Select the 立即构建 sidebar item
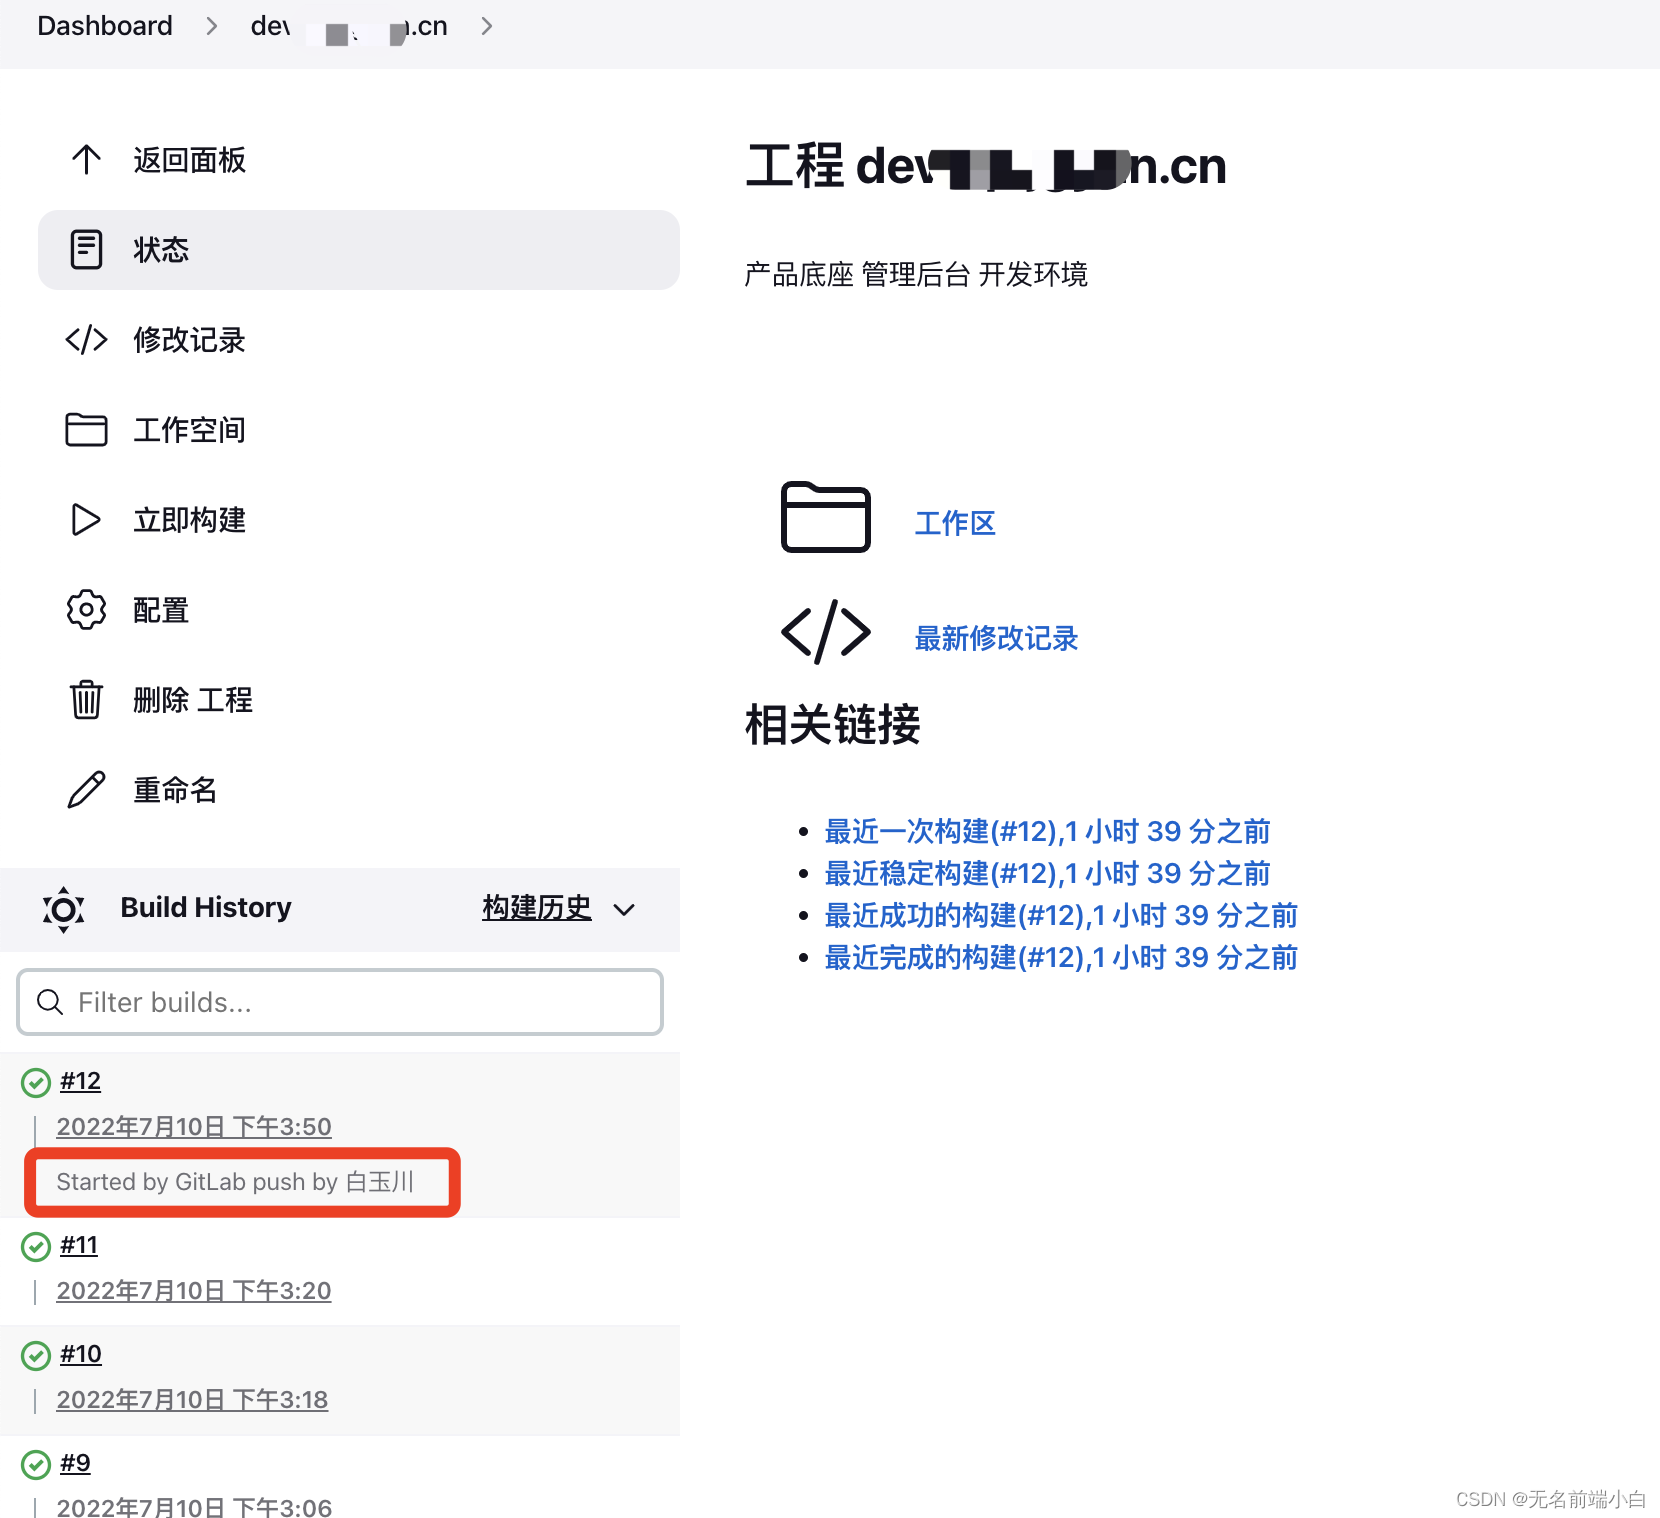Screen dimensions: 1660x1518 pyautogui.click(x=359, y=520)
